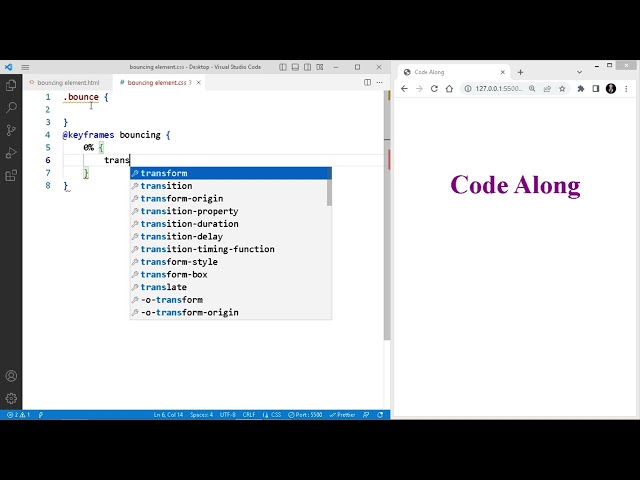The image size is (640, 480).
Task: Choose transform-box suggestion
Action: coord(231,274)
